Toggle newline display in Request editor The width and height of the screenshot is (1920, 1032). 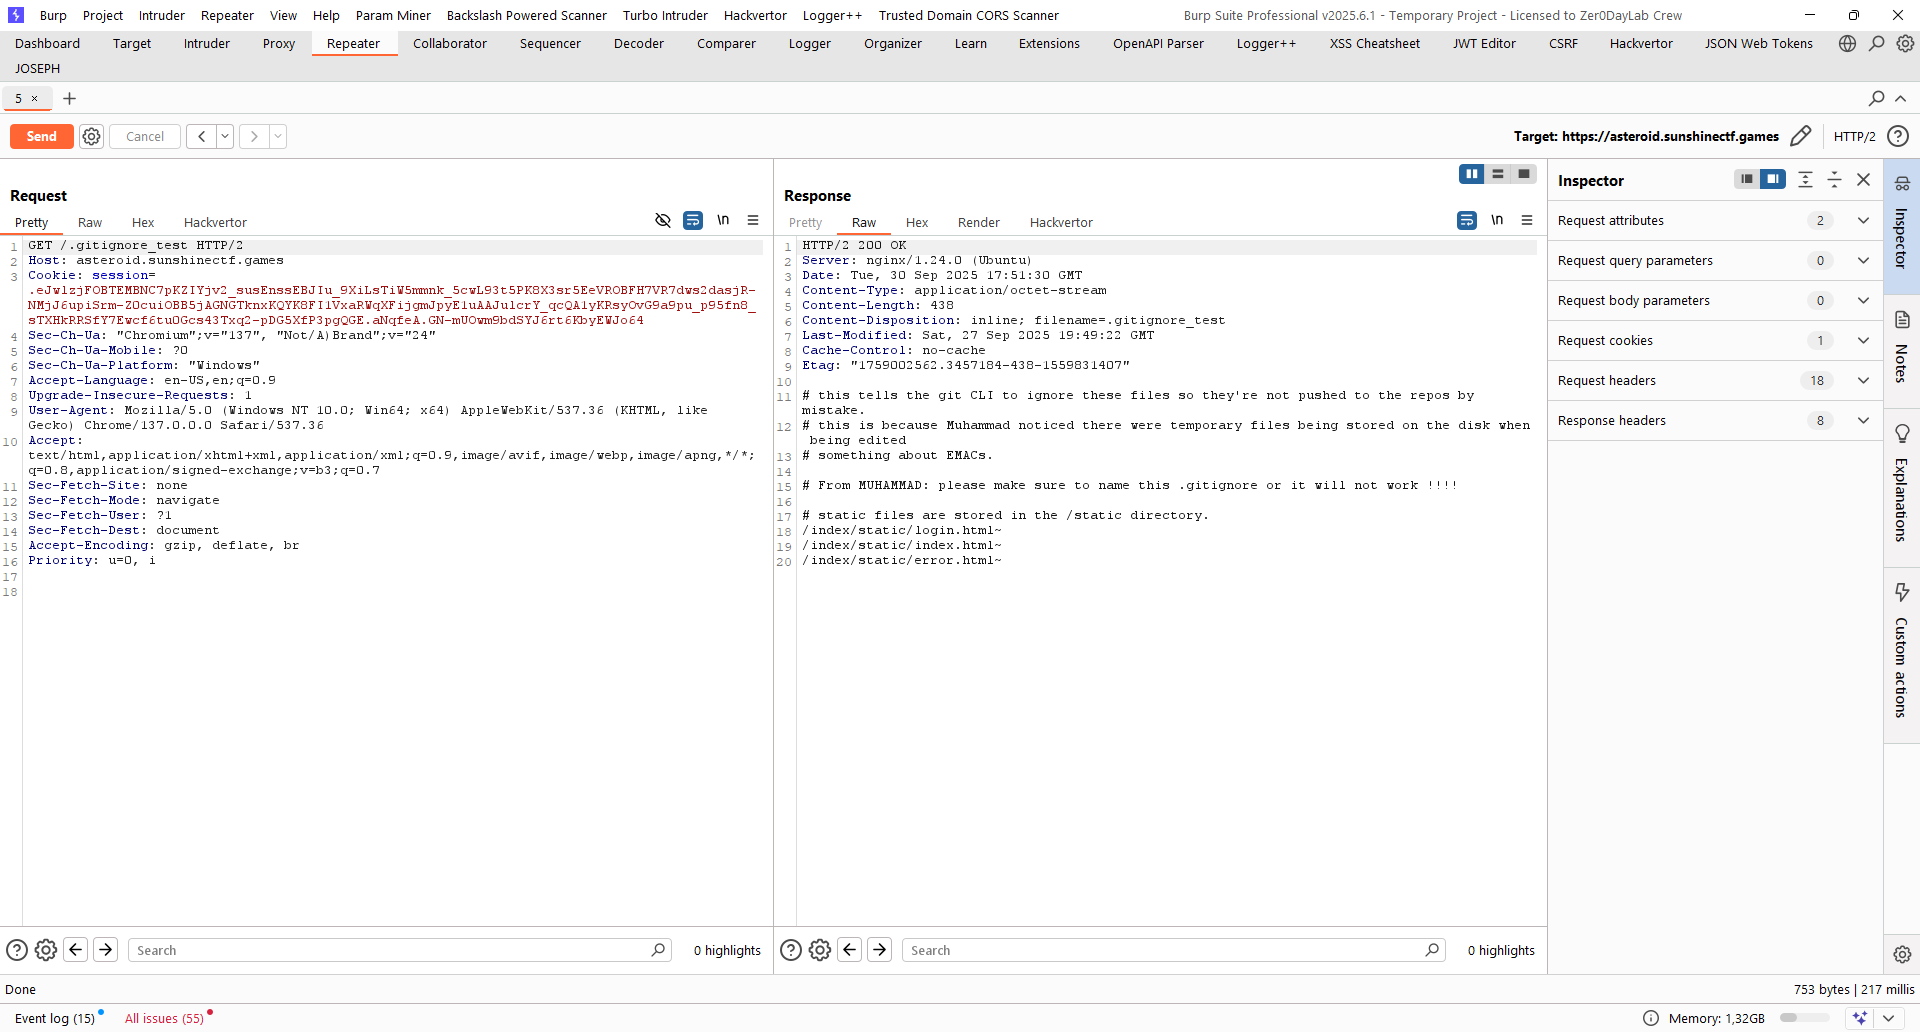[723, 220]
